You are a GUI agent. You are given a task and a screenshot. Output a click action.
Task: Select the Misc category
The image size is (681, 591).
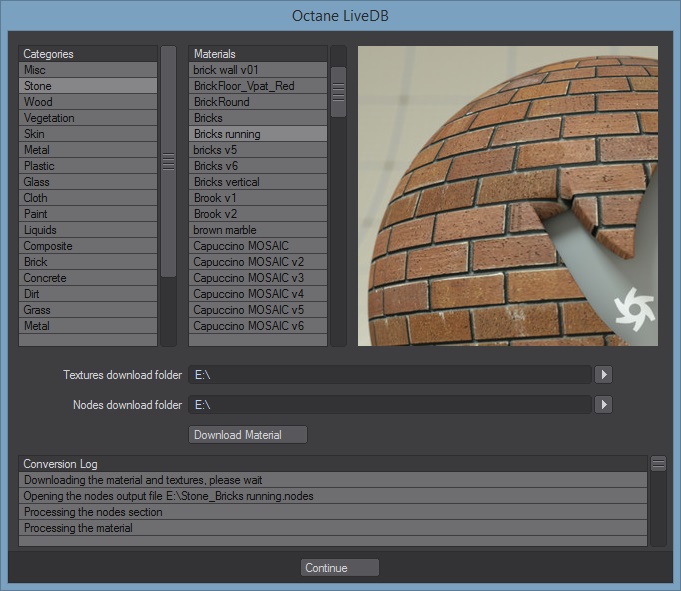pyautogui.click(x=88, y=70)
